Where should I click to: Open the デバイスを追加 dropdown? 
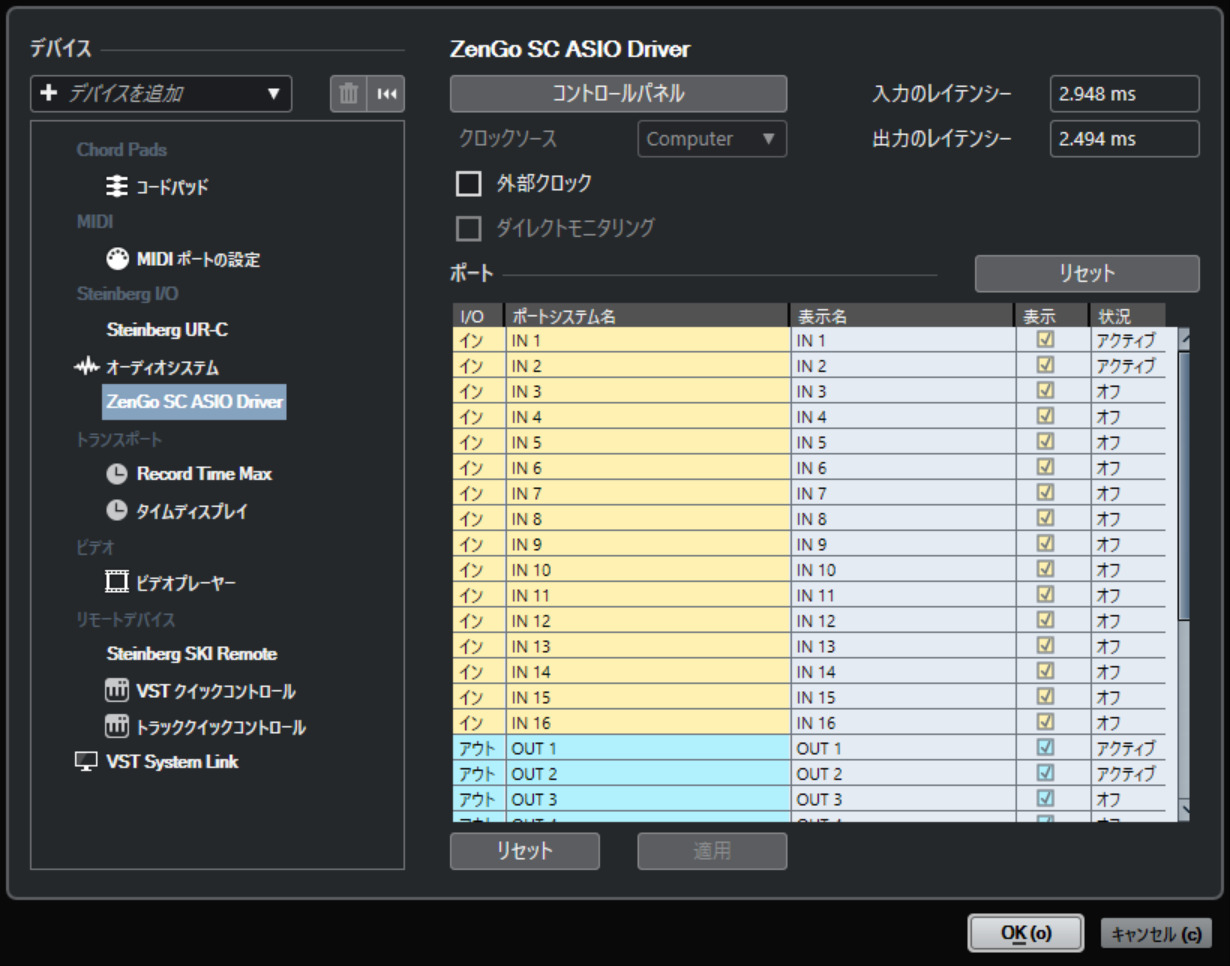pyautogui.click(x=161, y=94)
